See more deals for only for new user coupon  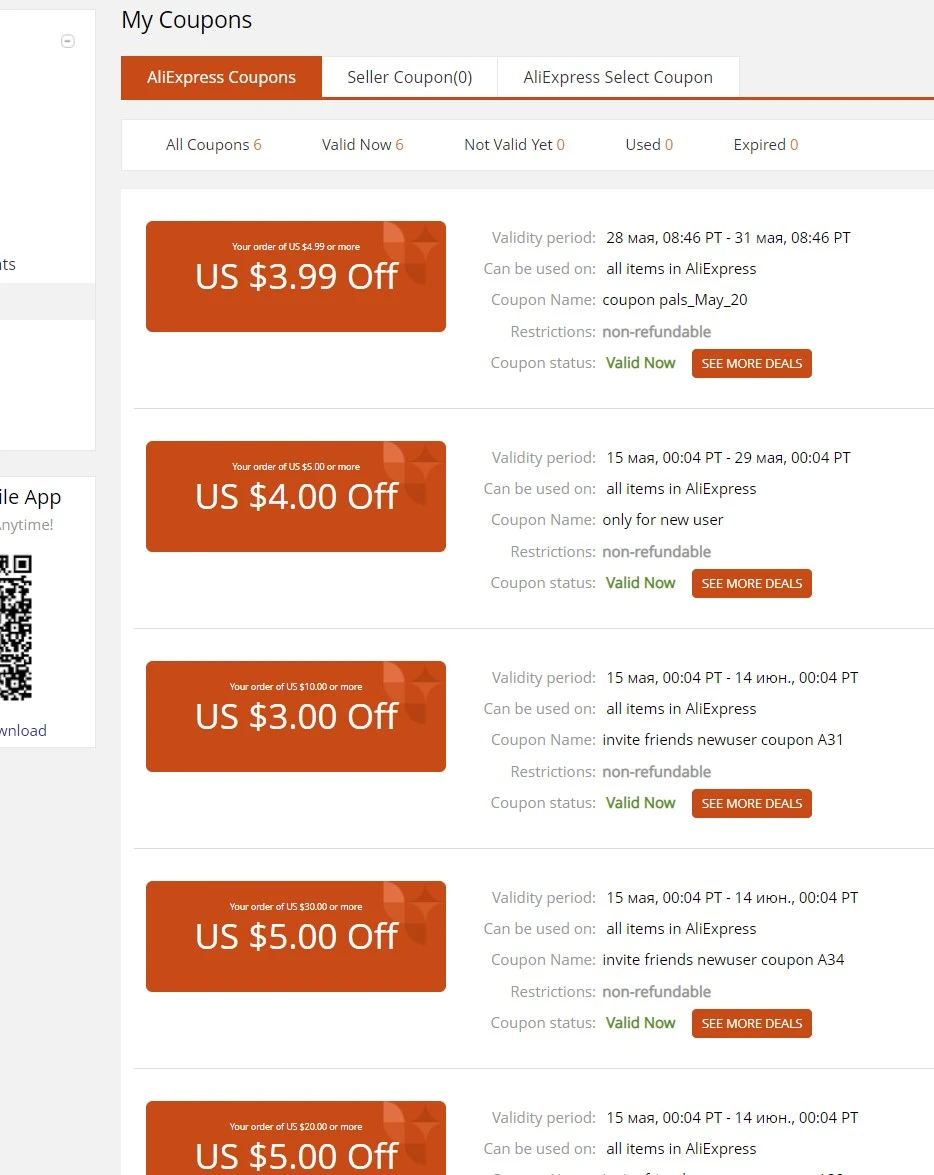tap(752, 584)
